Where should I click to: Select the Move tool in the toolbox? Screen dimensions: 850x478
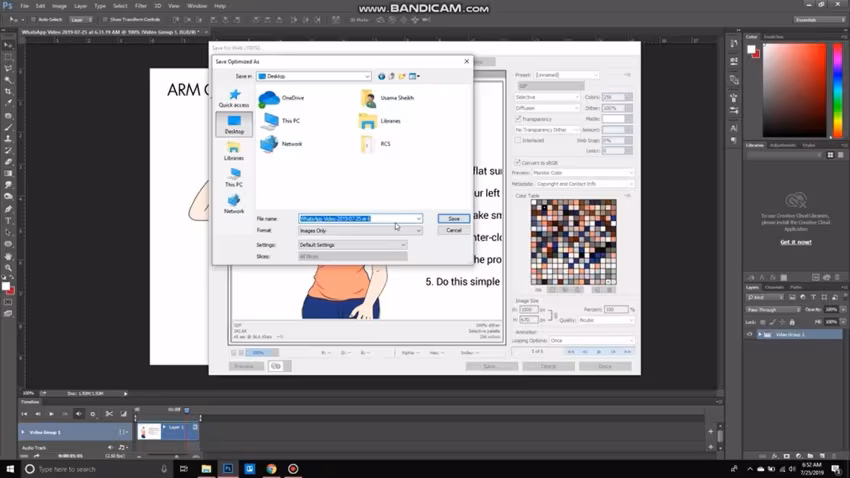point(8,45)
